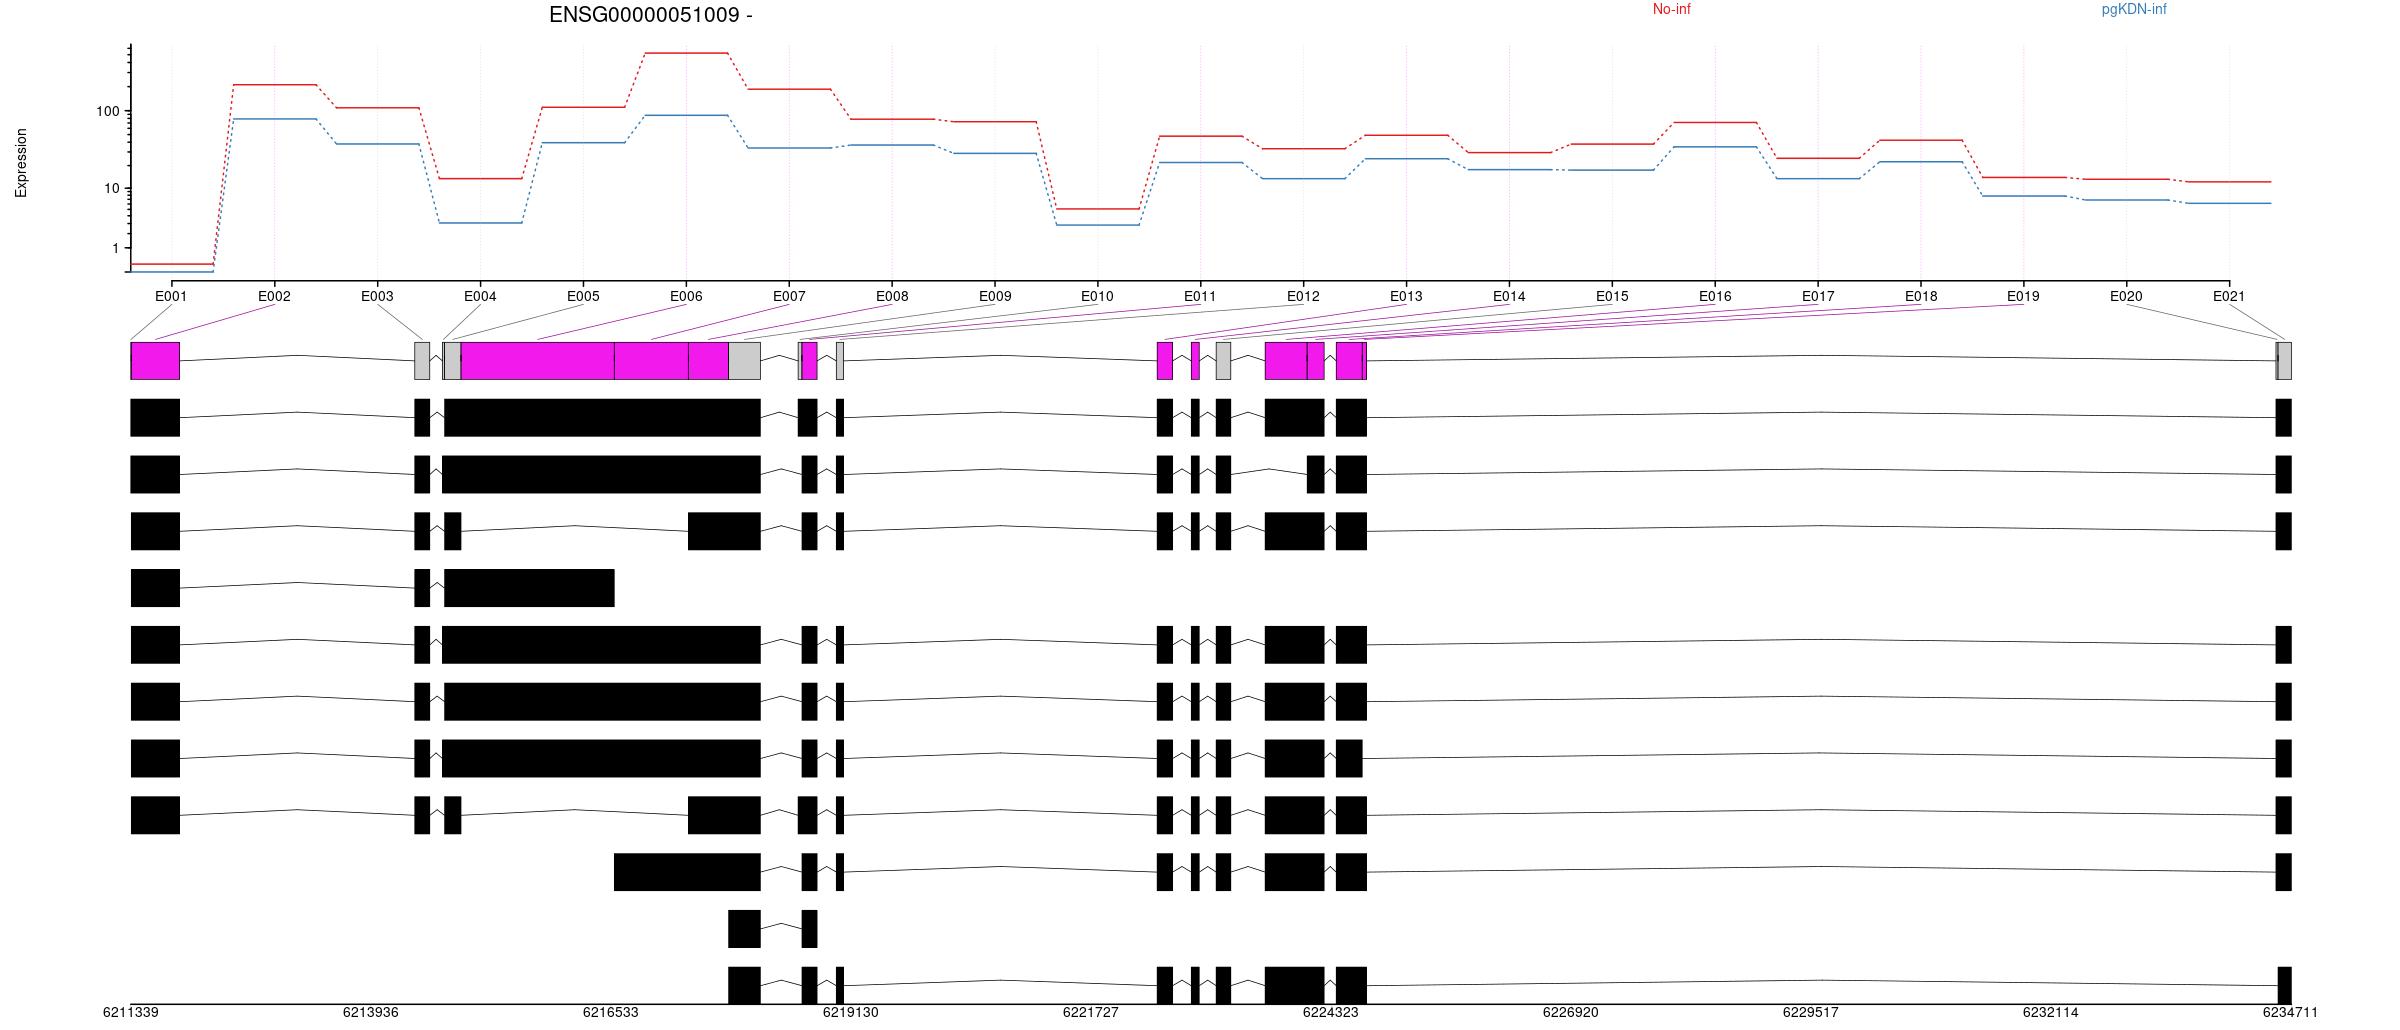The width and height of the screenshot is (2400, 1030).
Task: Click genomic coordinate 6232114
Action: point(2051,1013)
